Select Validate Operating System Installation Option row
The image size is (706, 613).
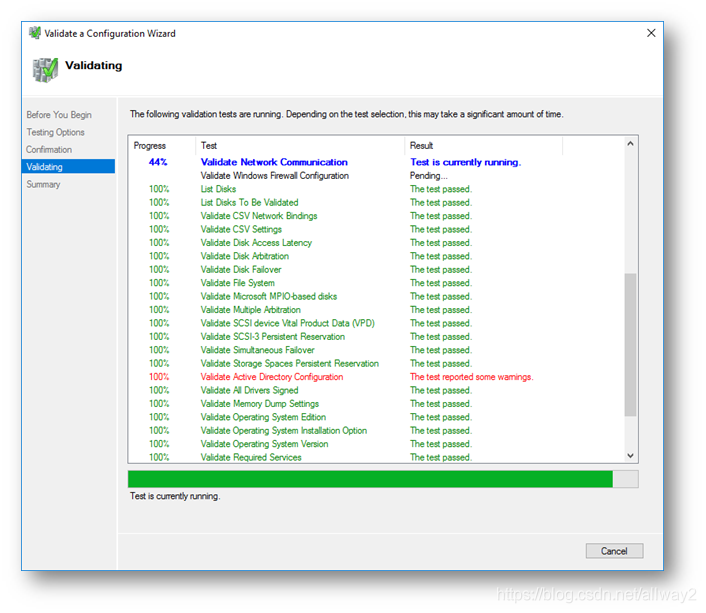[x=376, y=431]
